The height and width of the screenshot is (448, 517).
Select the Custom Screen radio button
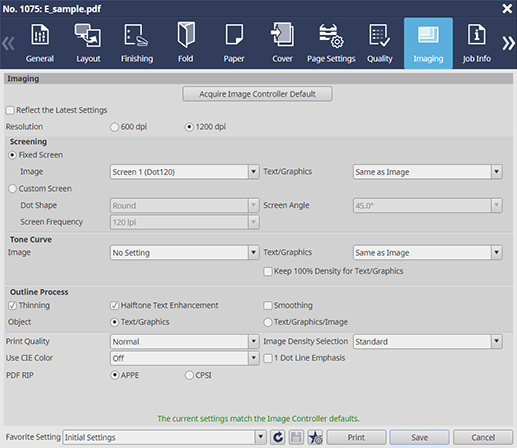coord(12,189)
